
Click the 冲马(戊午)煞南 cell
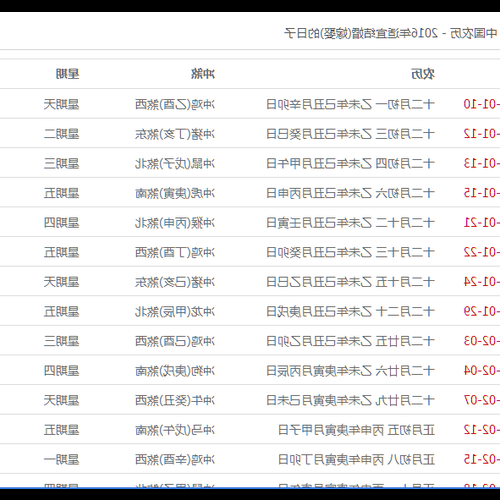(175, 430)
